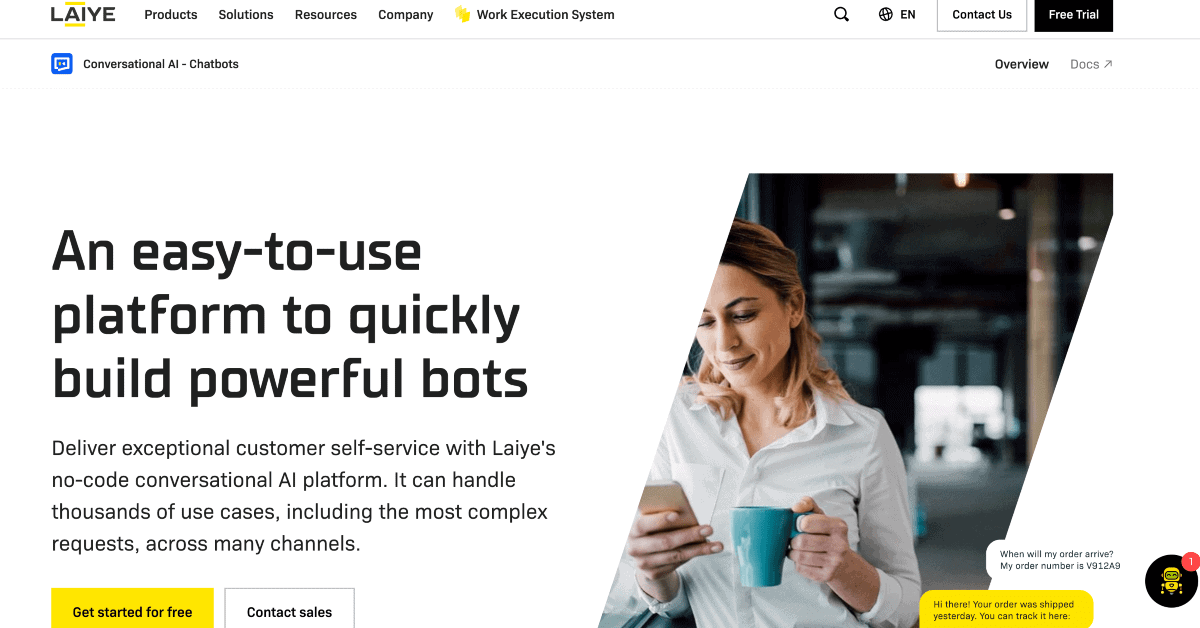Click Get started for free button

coord(132,610)
